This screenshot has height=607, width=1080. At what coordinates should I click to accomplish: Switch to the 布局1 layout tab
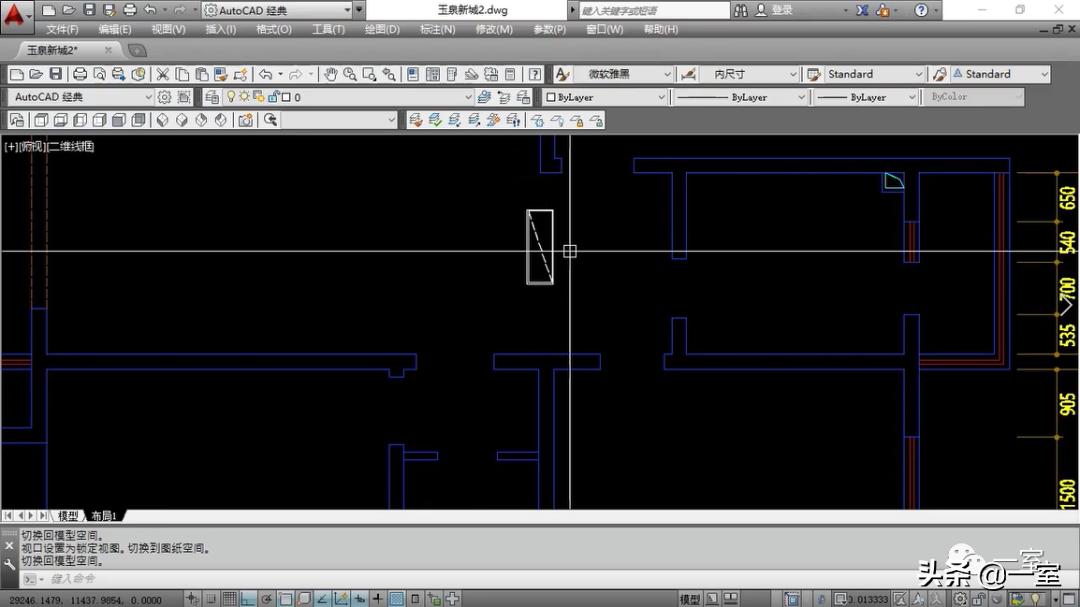click(104, 516)
